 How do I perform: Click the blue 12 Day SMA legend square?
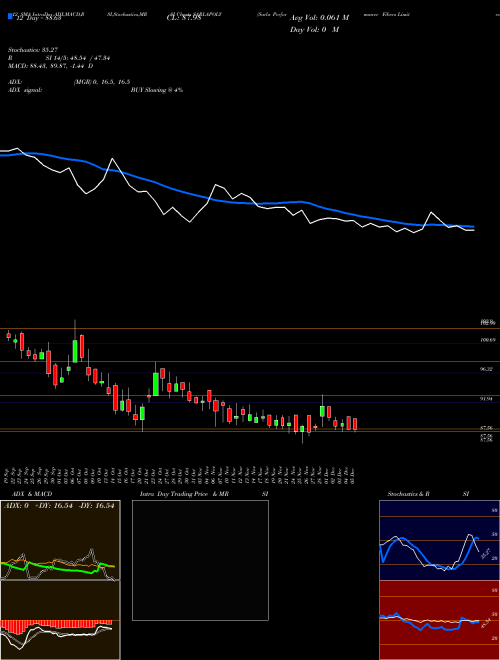pos(11,17)
